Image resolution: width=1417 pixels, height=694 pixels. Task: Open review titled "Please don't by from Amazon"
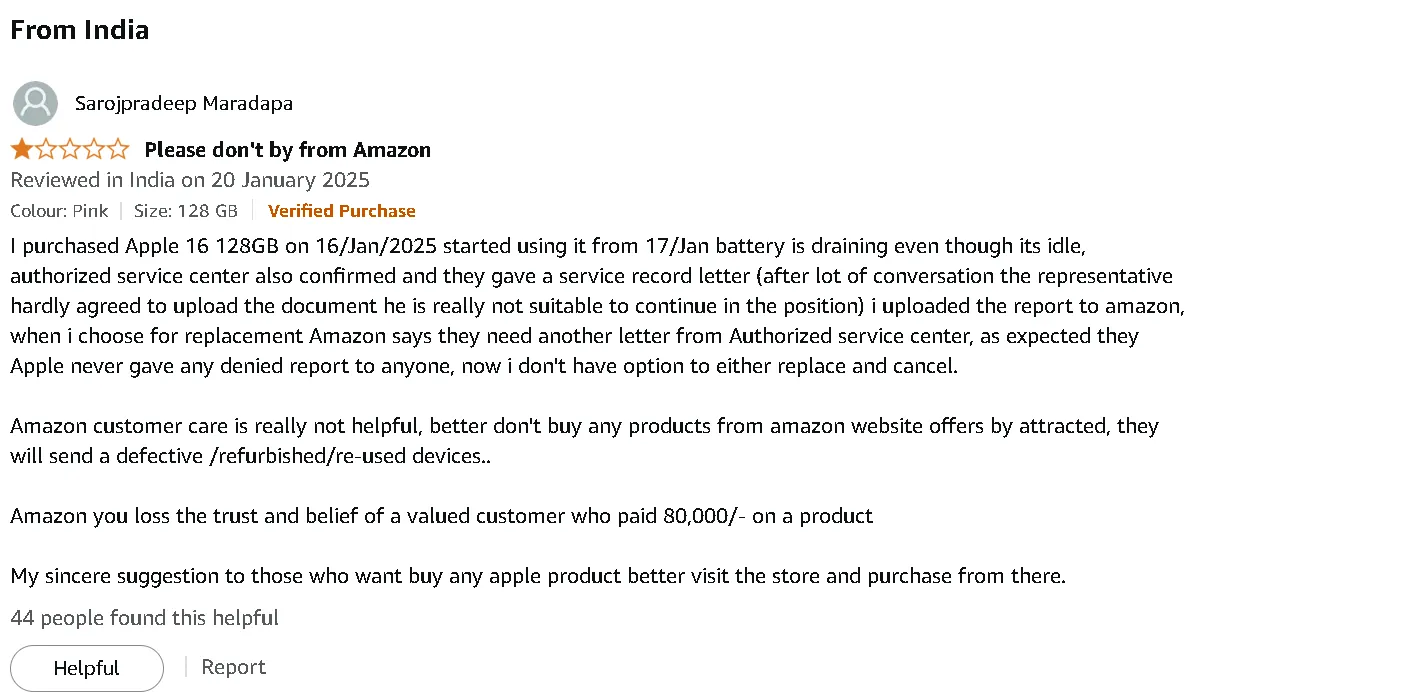tap(288, 150)
